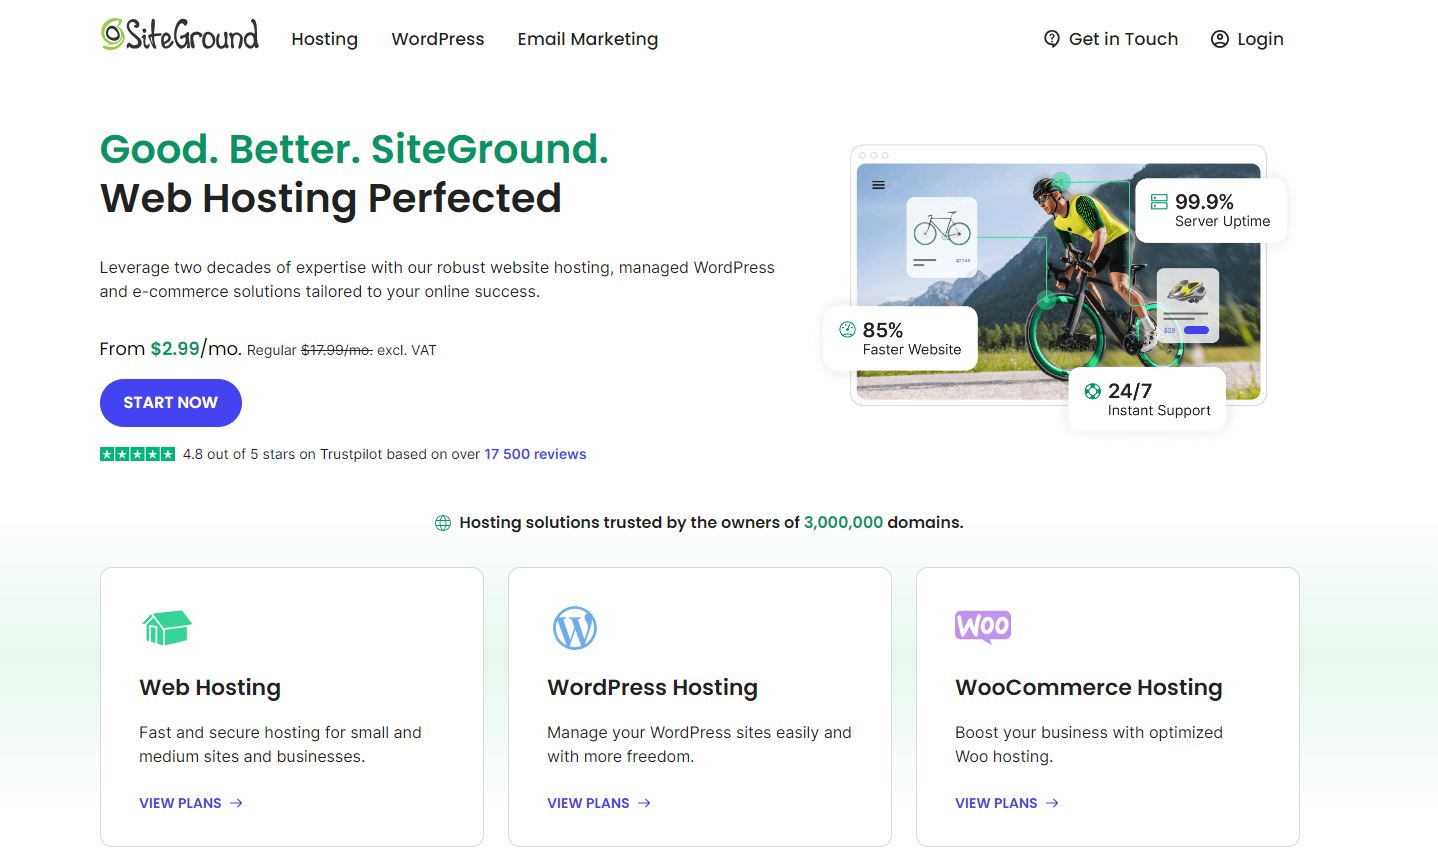Screen dimensions: 1438x865
Task: Click the Trustpilot green star rating
Action: tap(137, 454)
